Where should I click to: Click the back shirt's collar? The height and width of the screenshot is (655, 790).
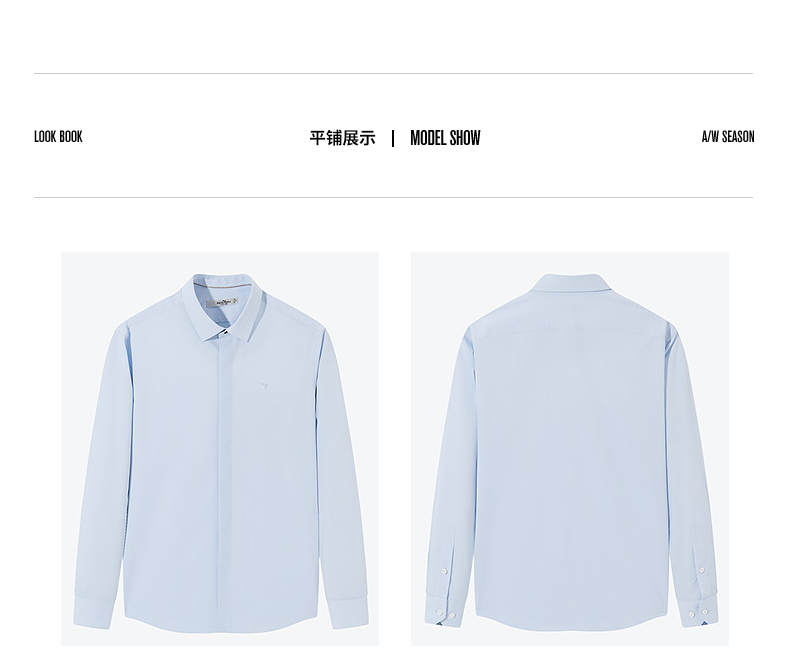pyautogui.click(x=573, y=285)
